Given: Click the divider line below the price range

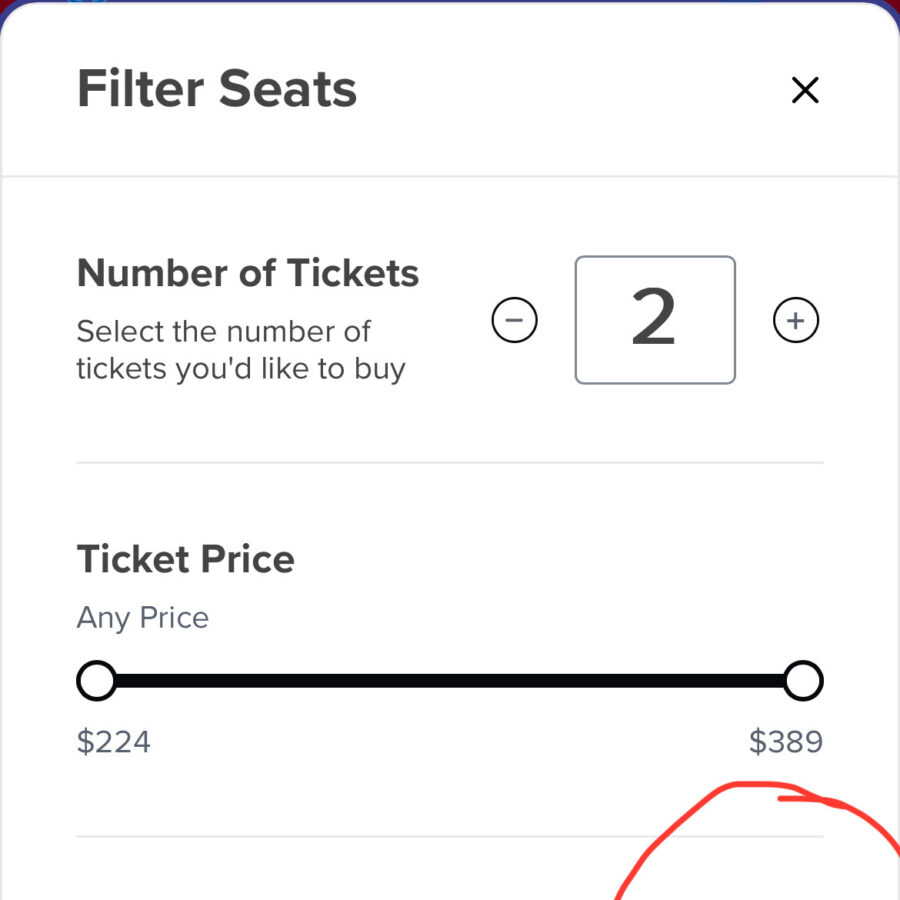Looking at the screenshot, I should coord(450,836).
